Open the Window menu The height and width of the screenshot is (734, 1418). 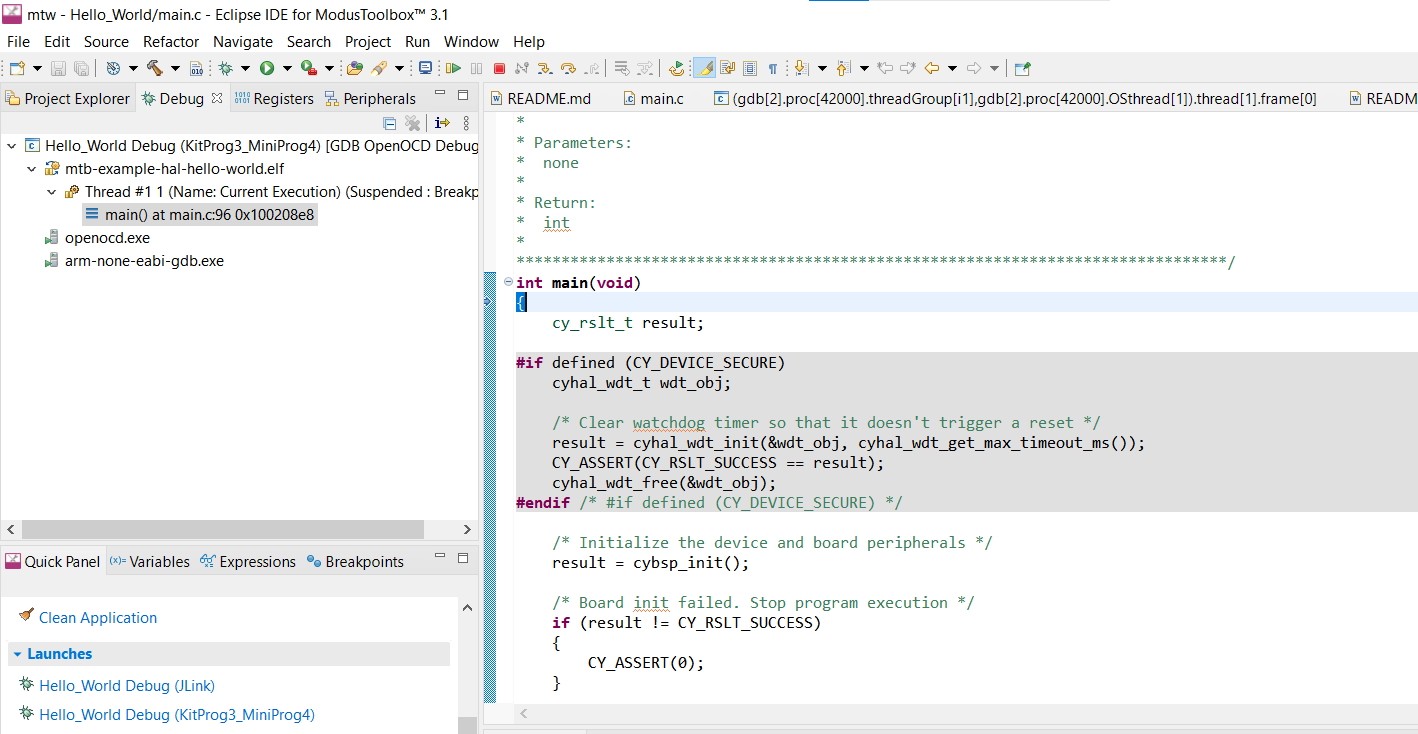471,42
